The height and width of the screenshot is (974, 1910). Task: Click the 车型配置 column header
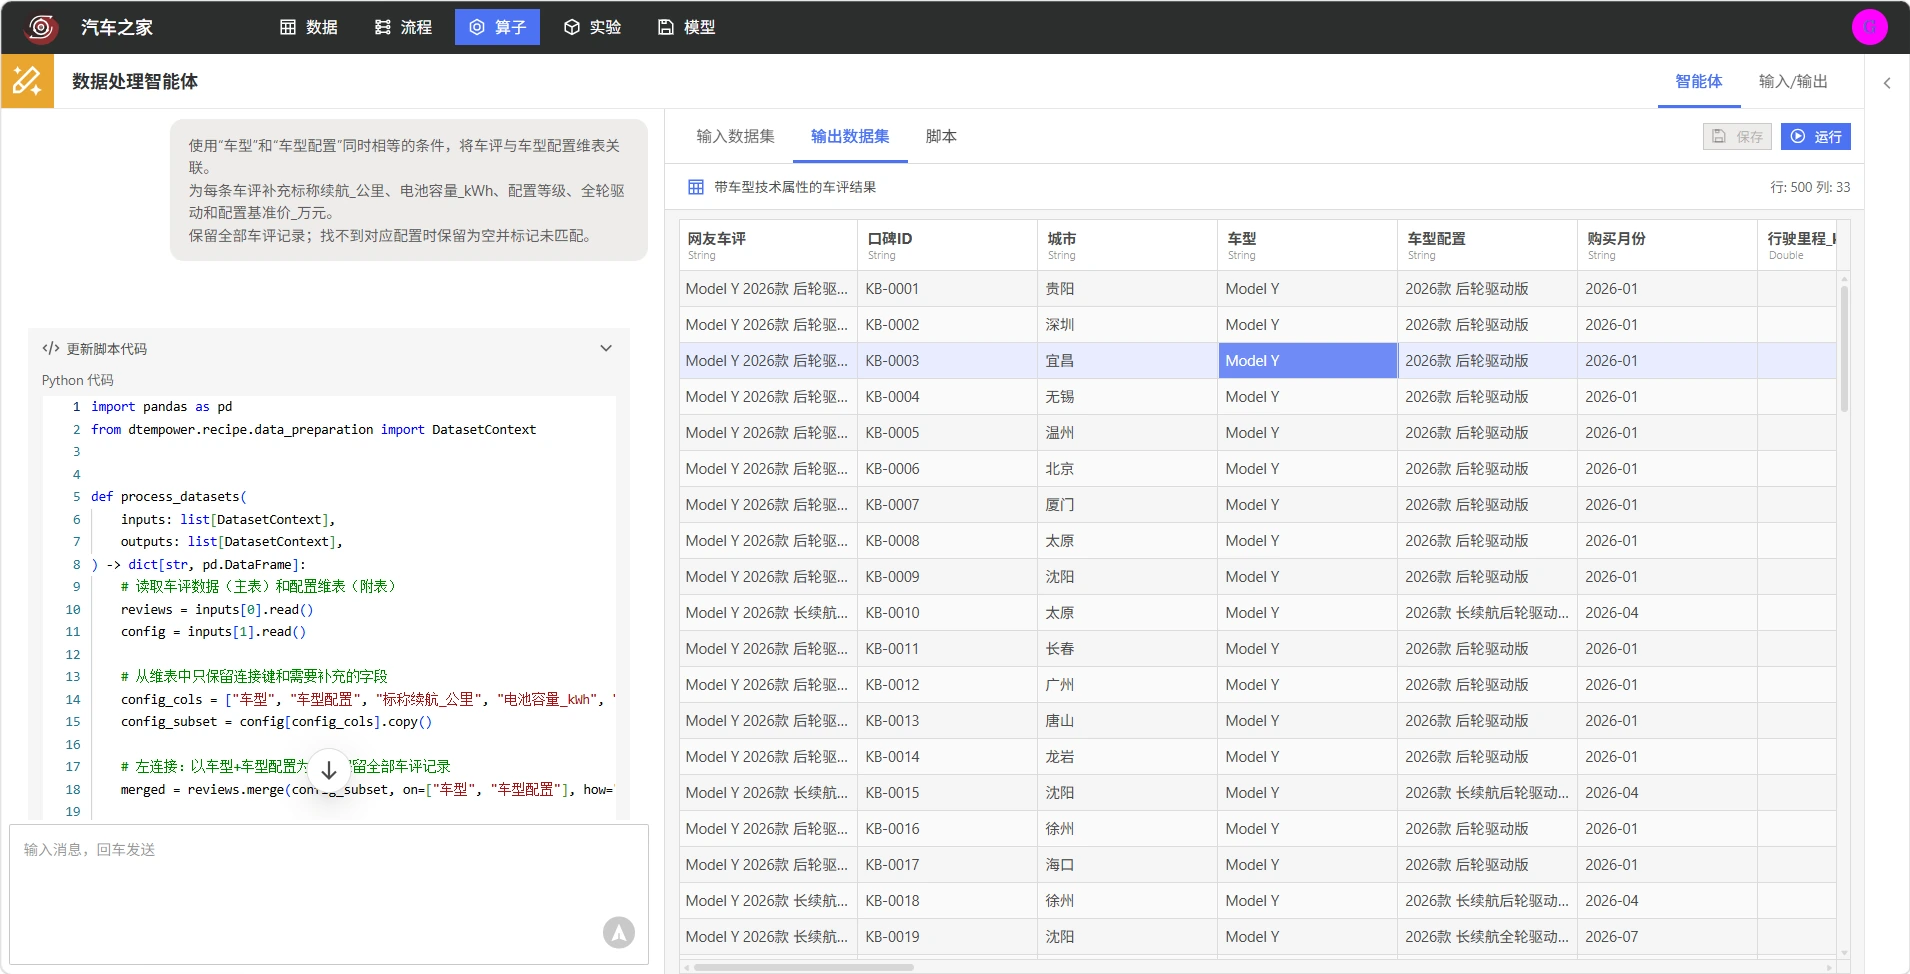point(1487,245)
